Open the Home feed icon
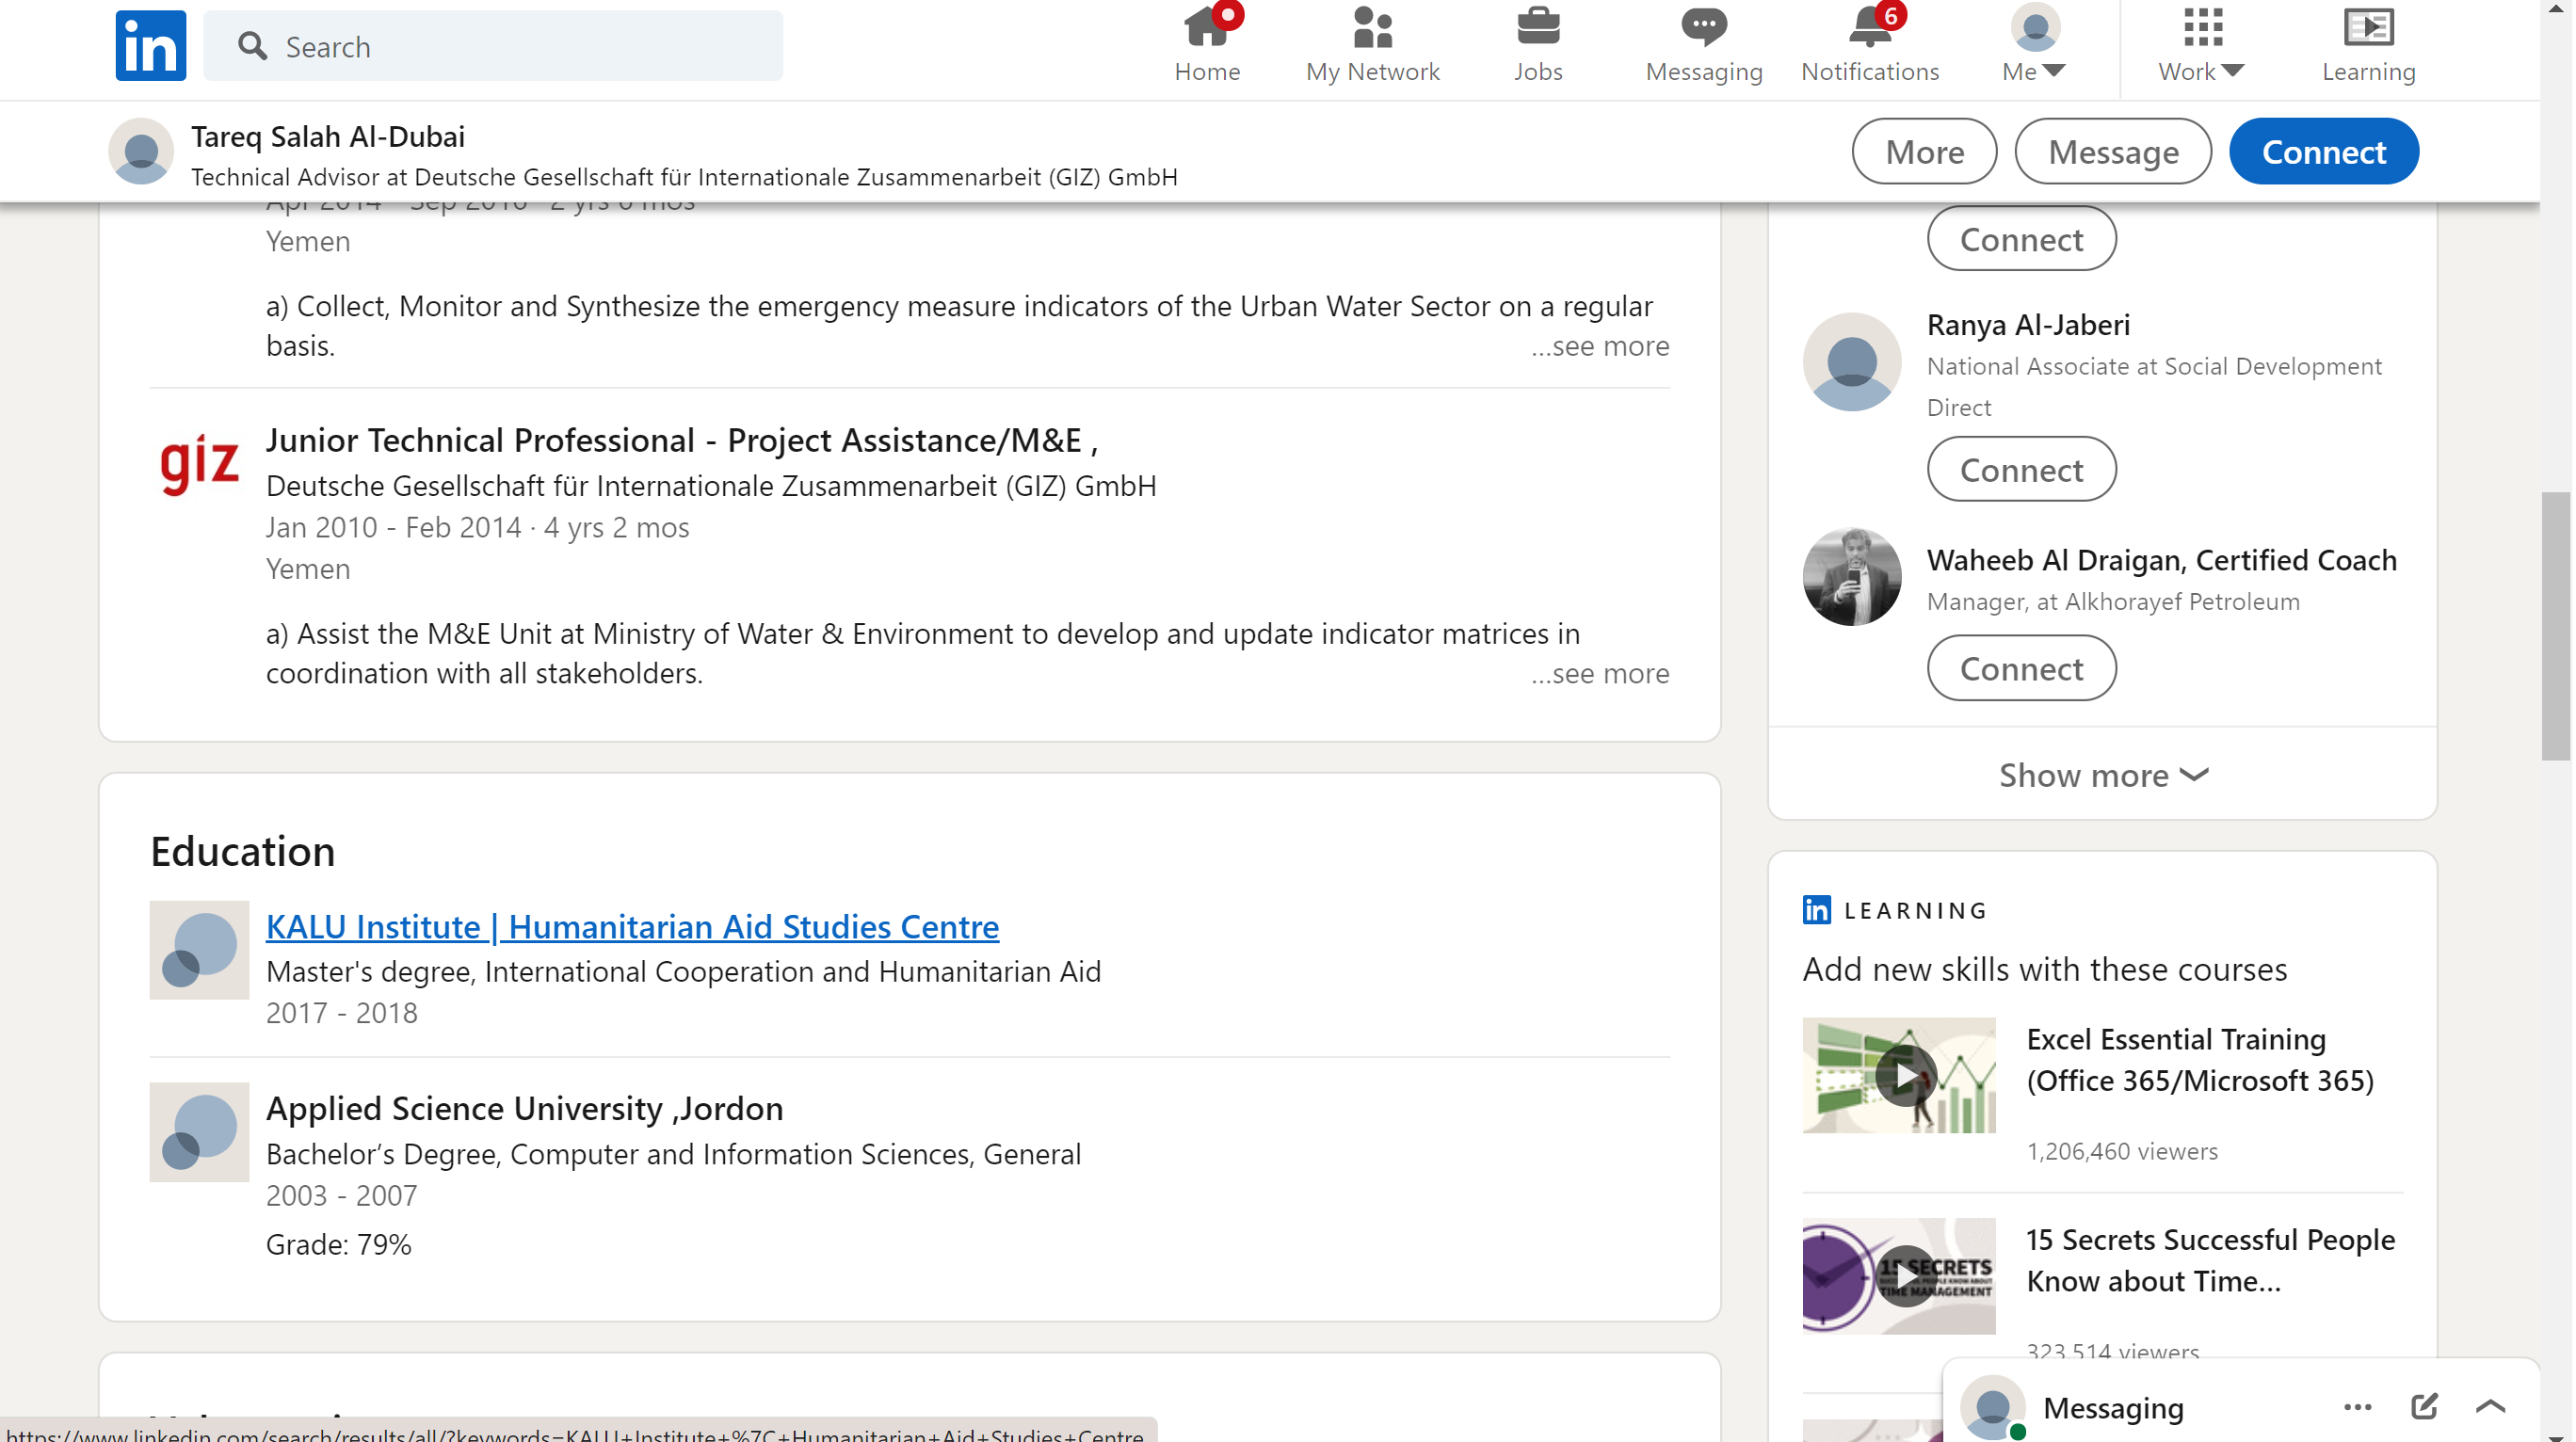Screen dimensions: 2576x1442 tap(1206, 28)
